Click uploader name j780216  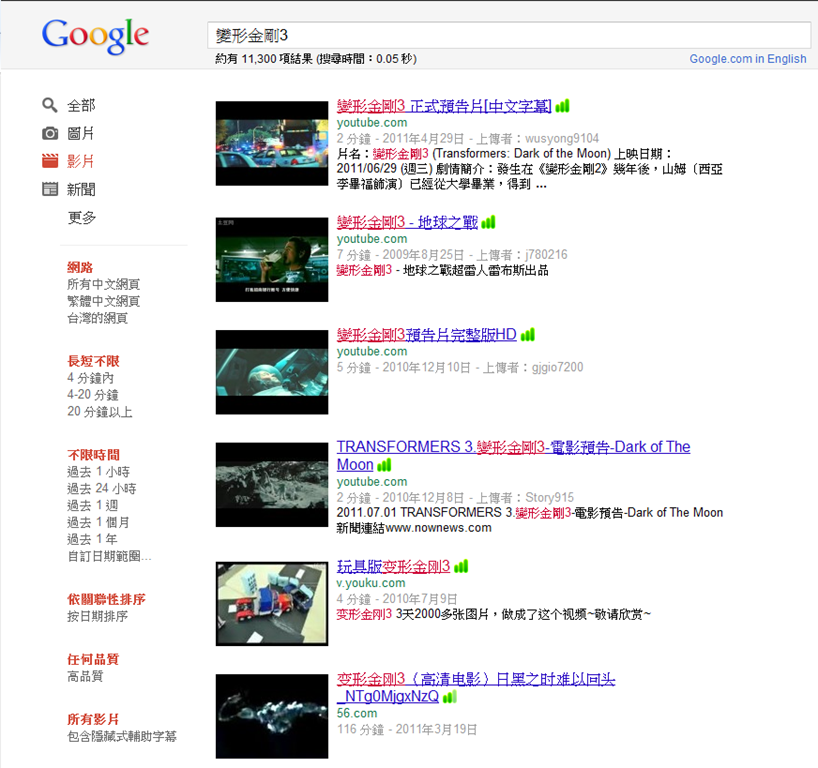[x=546, y=255]
